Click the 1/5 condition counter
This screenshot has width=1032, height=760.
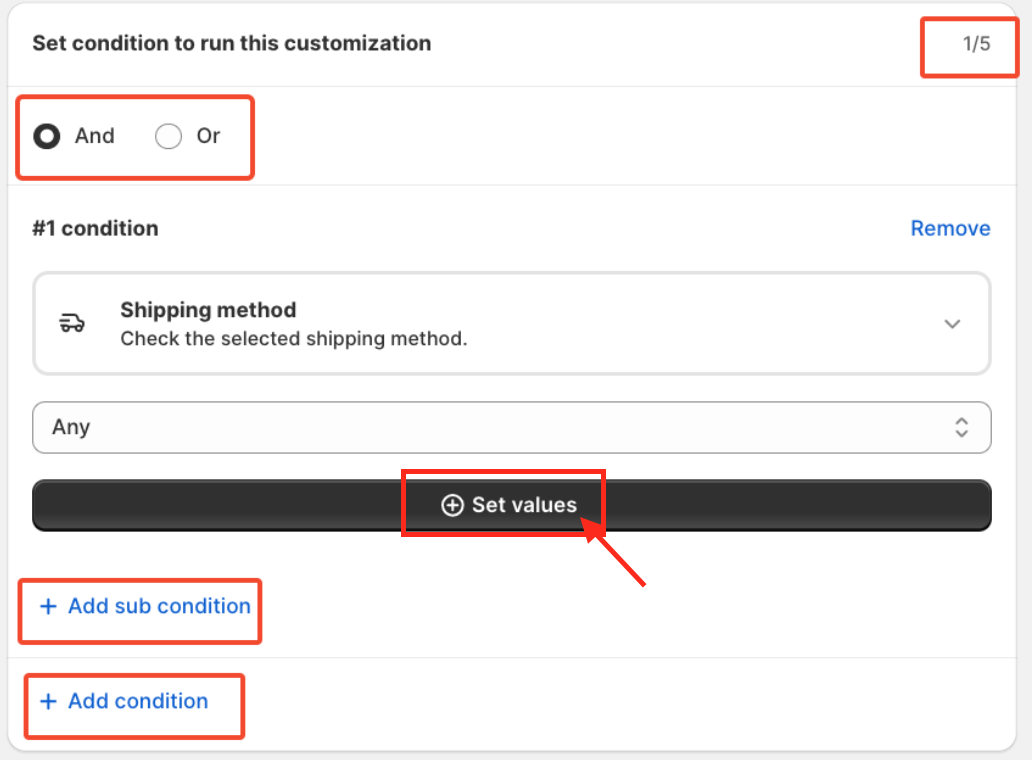tap(976, 44)
